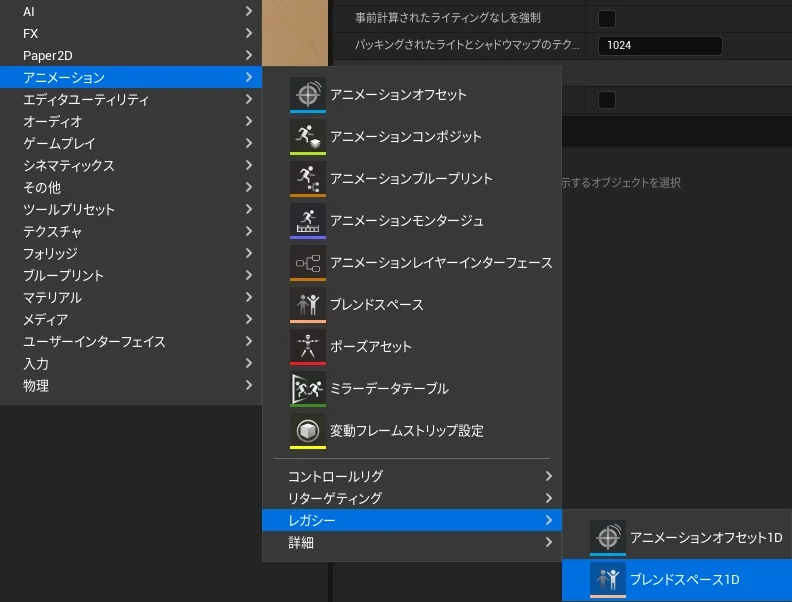Select the ミラーデータテーブル icon
Viewport: 792px width, 602px height.
click(x=307, y=389)
